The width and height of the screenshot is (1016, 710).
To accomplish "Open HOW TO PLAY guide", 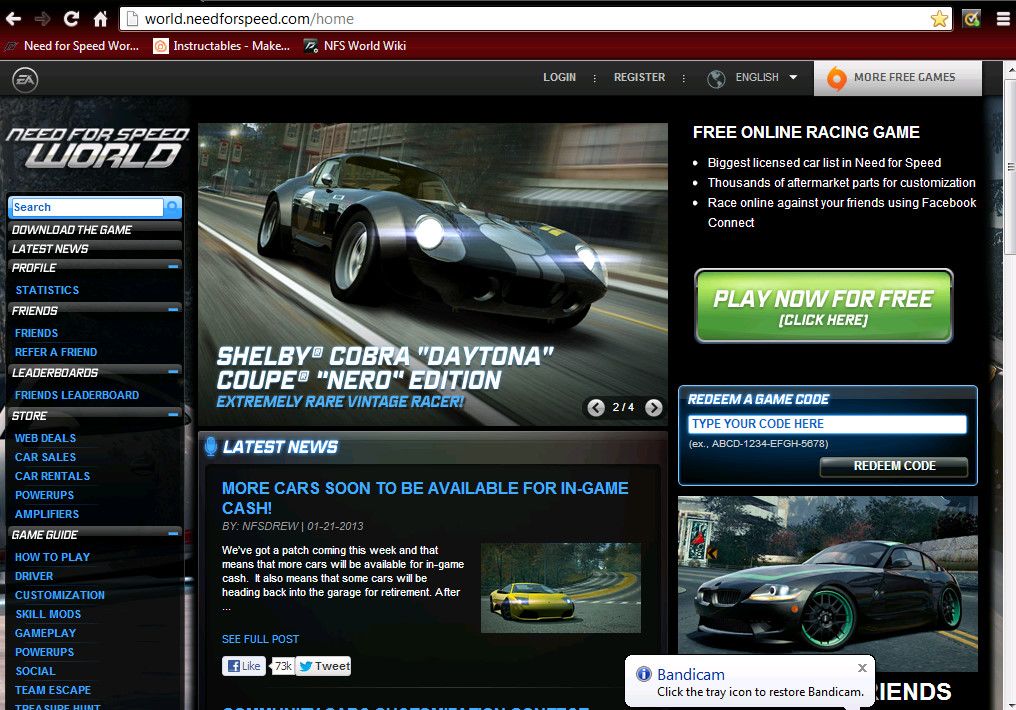I will [52, 557].
